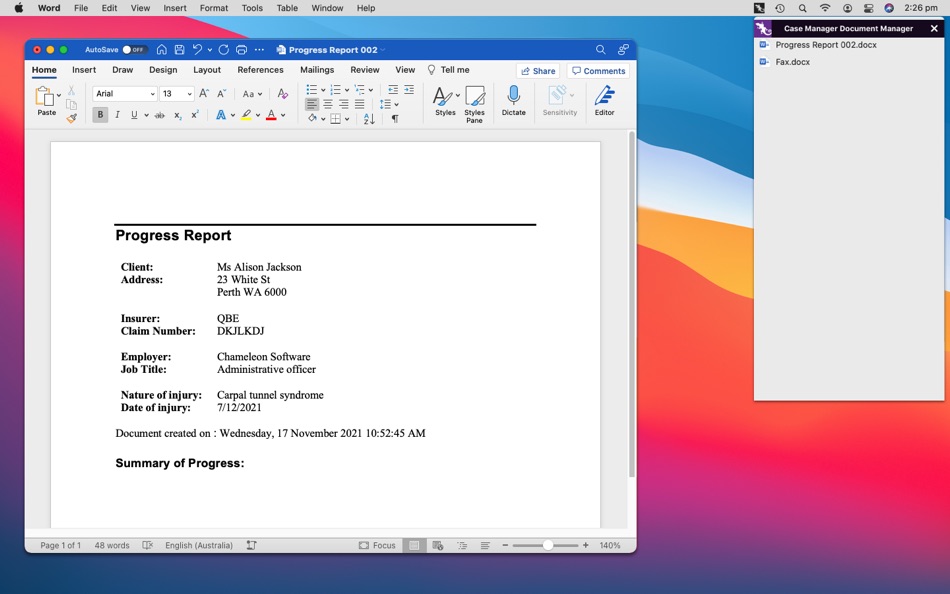Open Change Case Aa dropdown

pyautogui.click(x=252, y=94)
